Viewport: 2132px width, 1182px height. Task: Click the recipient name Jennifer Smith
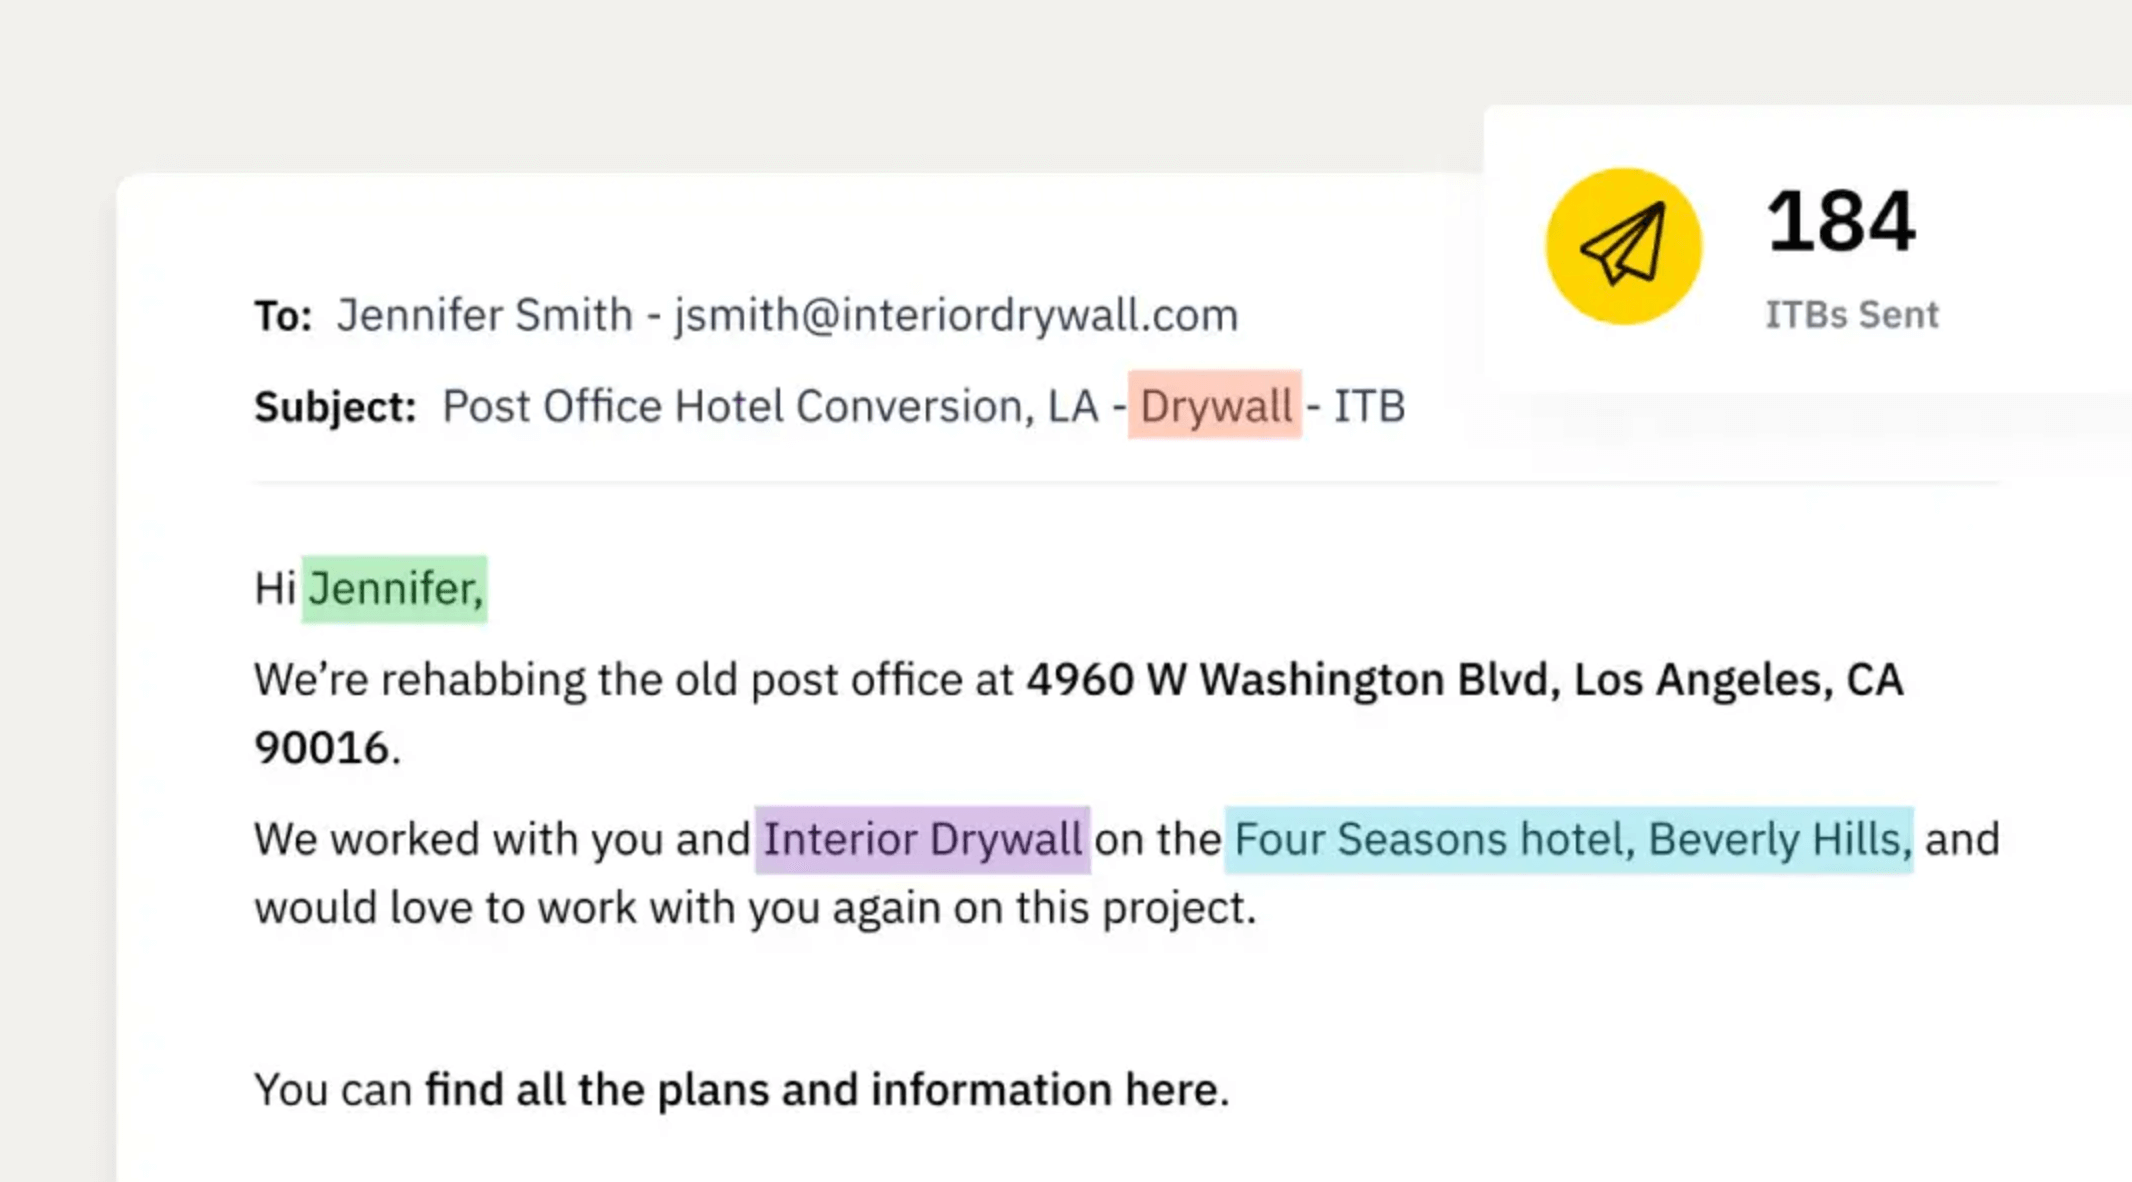484,315
